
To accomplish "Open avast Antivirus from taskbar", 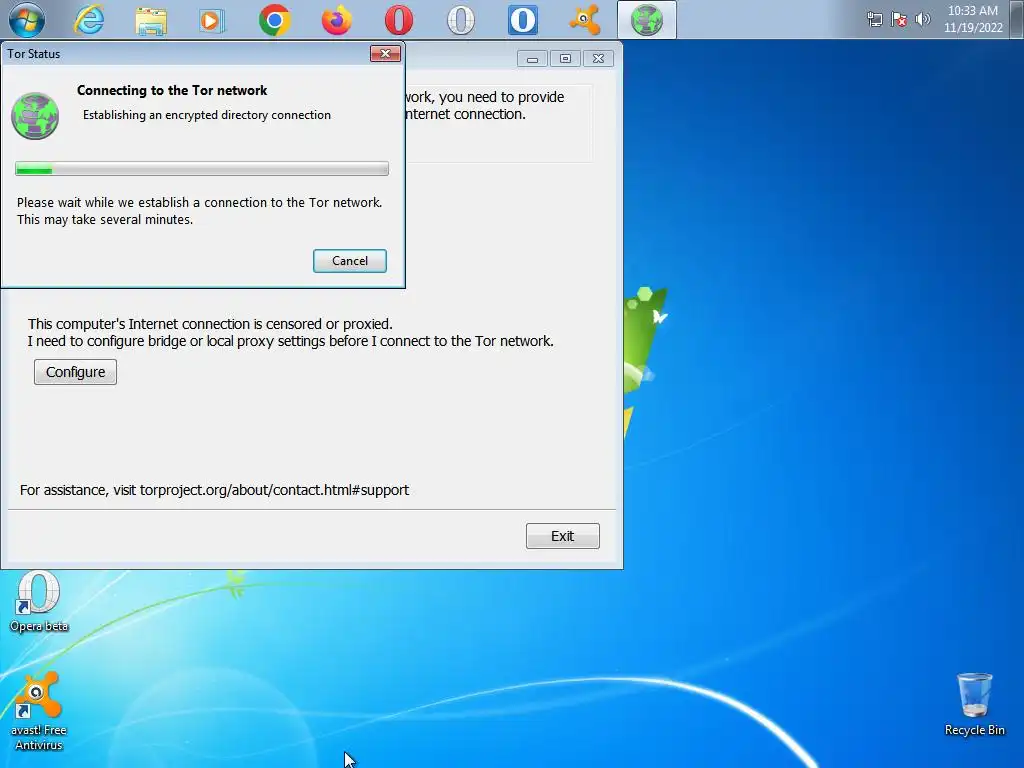I will click(x=584, y=20).
